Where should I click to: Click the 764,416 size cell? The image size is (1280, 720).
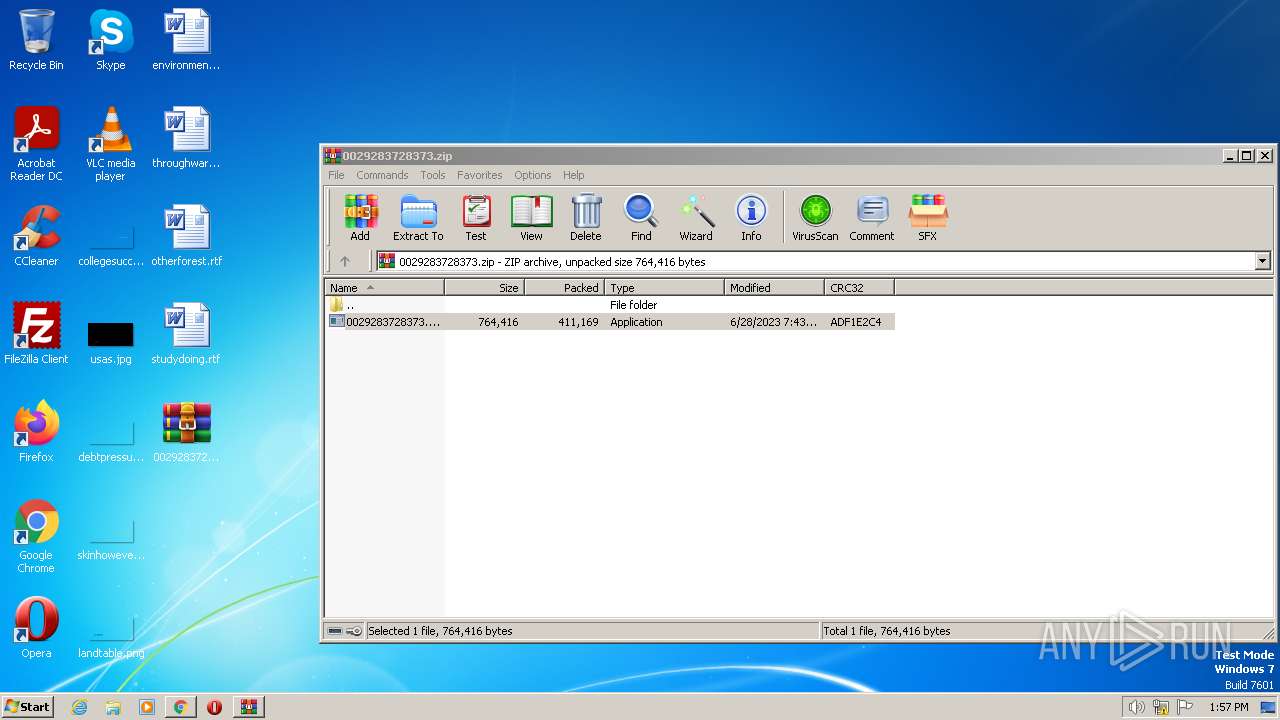(498, 322)
